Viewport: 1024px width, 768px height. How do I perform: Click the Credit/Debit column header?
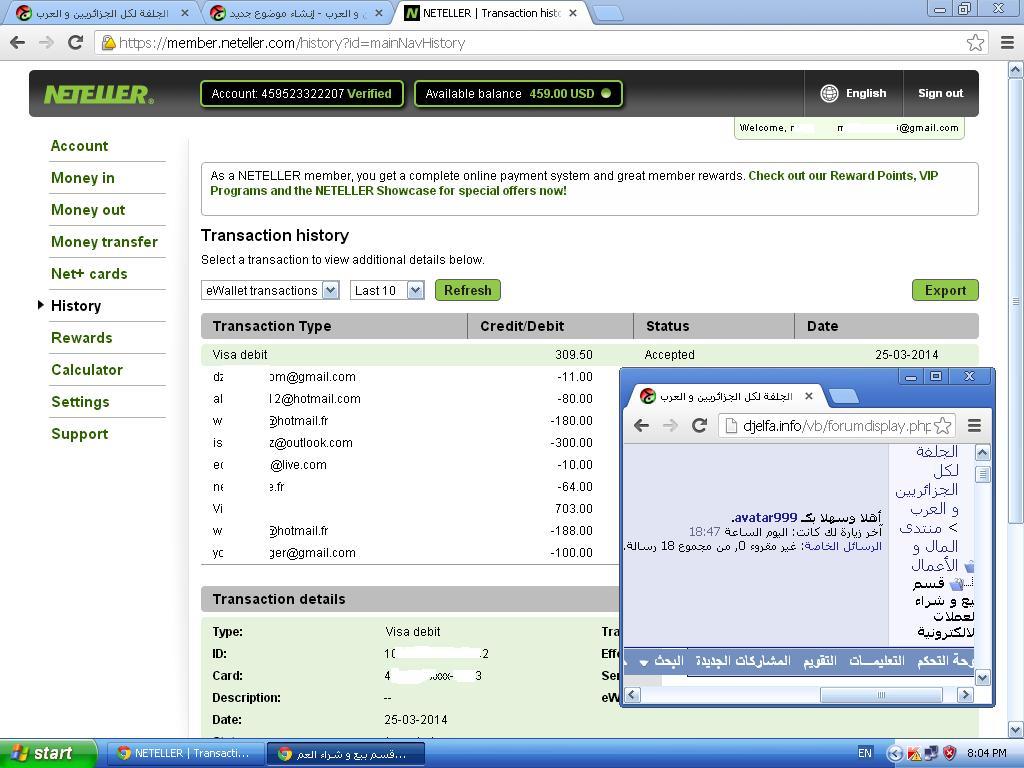tap(551, 326)
